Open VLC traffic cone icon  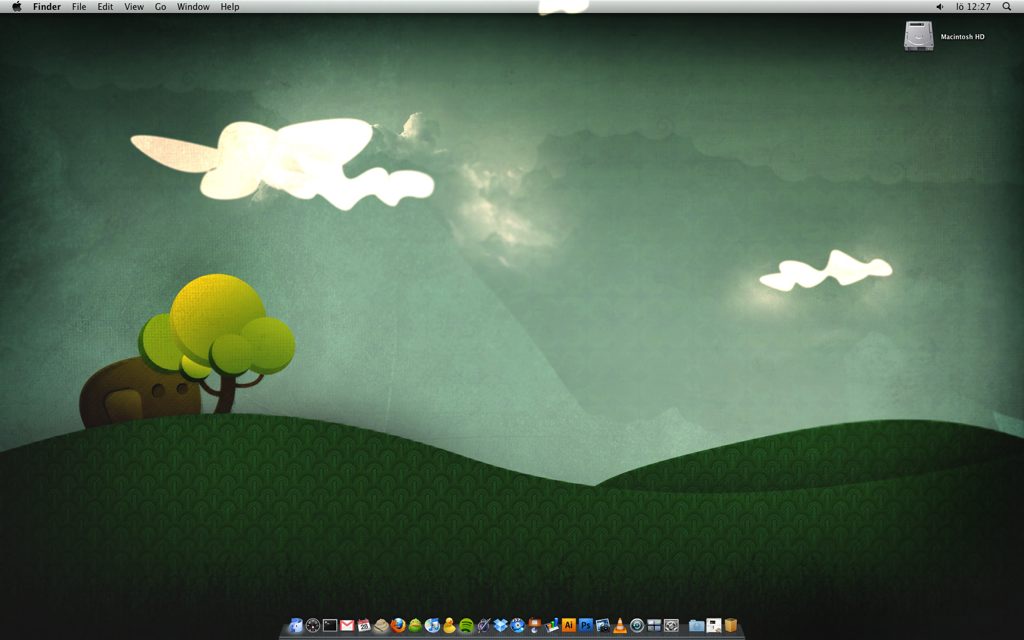click(620, 625)
